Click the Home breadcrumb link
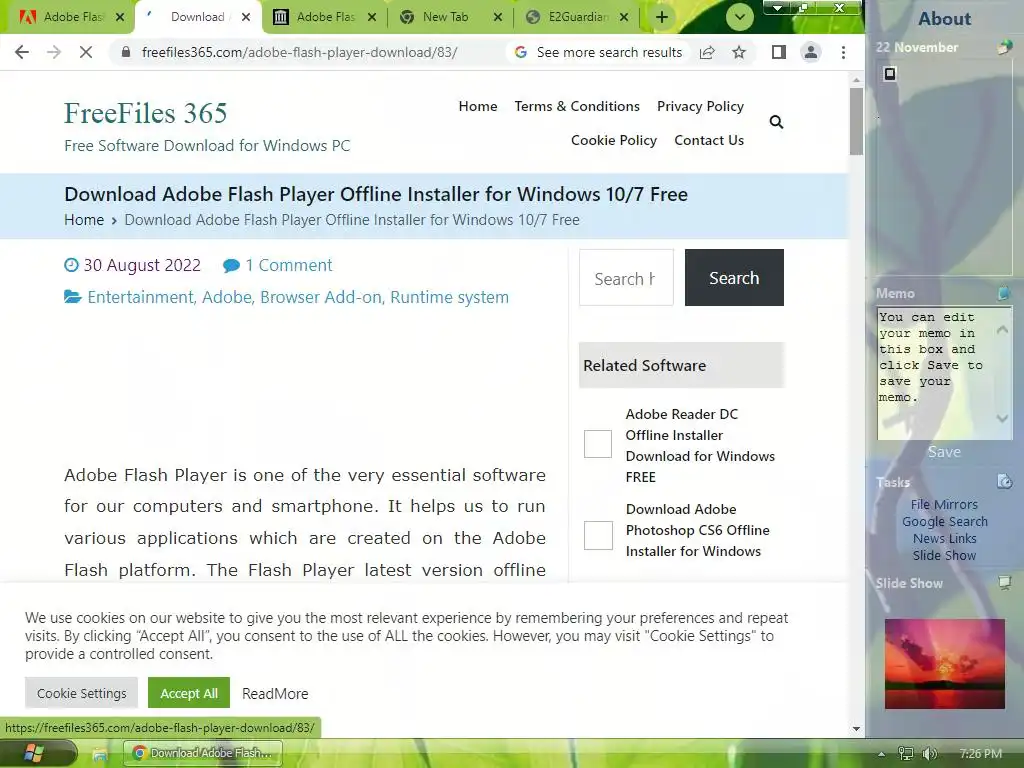Viewport: 1024px width, 768px height. coord(84,220)
